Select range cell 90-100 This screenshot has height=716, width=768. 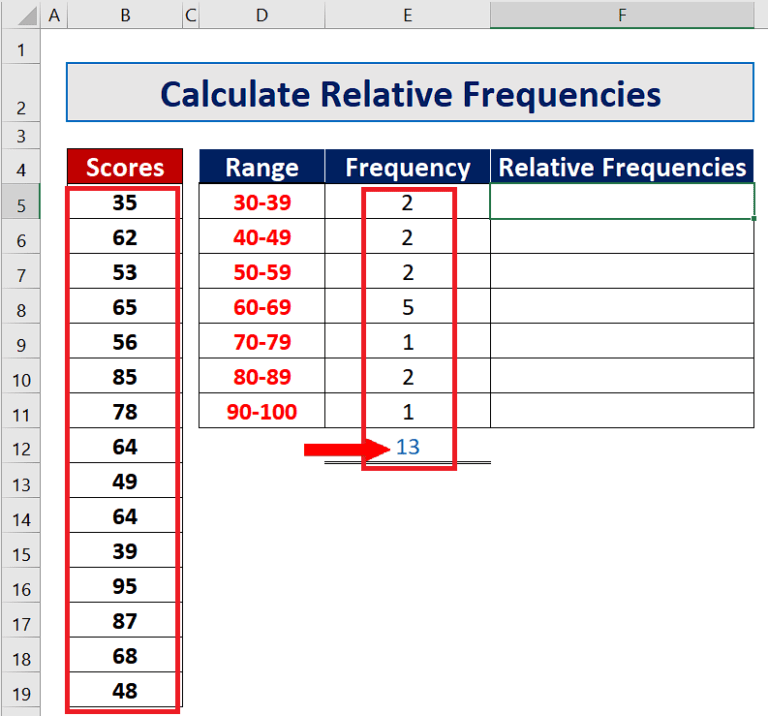[262, 410]
